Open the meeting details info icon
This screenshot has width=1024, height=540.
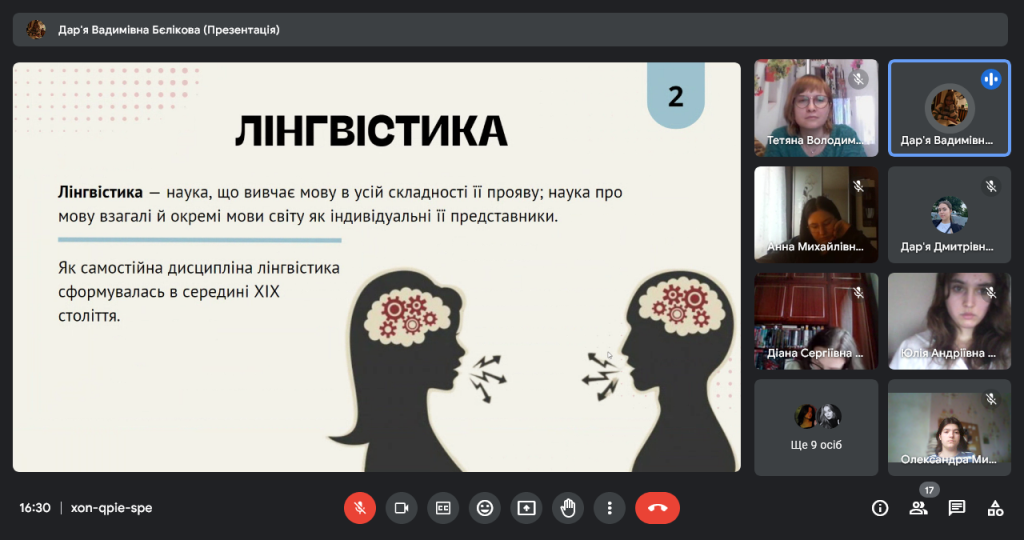pyautogui.click(x=880, y=508)
